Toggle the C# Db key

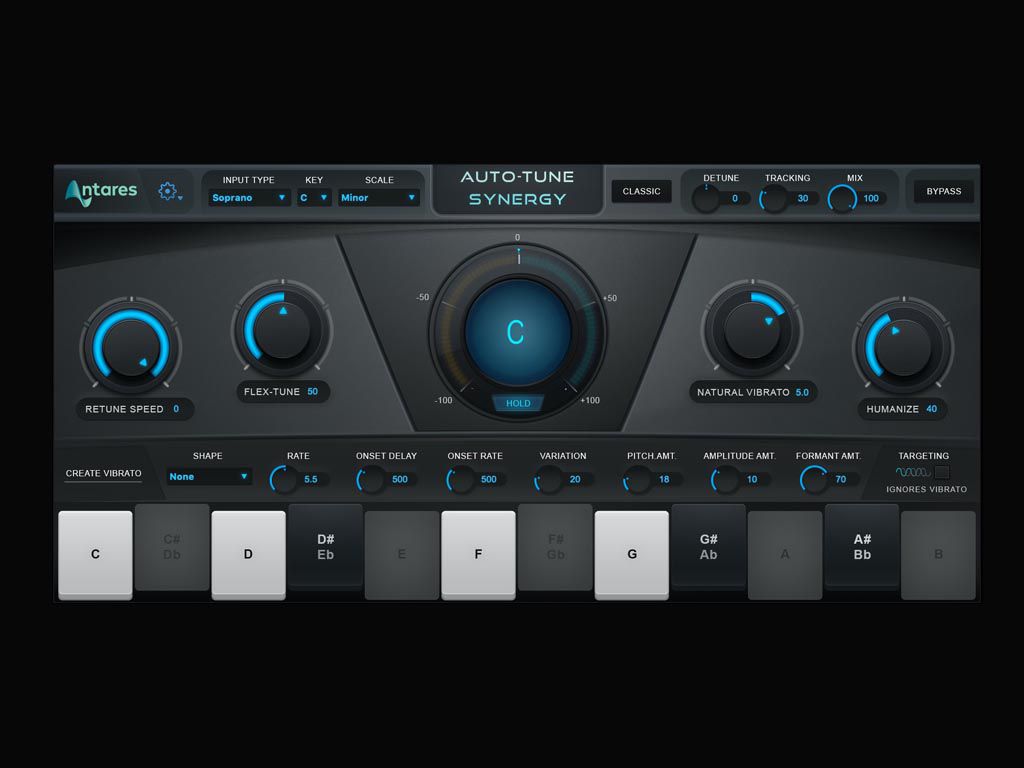pyautogui.click(x=172, y=547)
